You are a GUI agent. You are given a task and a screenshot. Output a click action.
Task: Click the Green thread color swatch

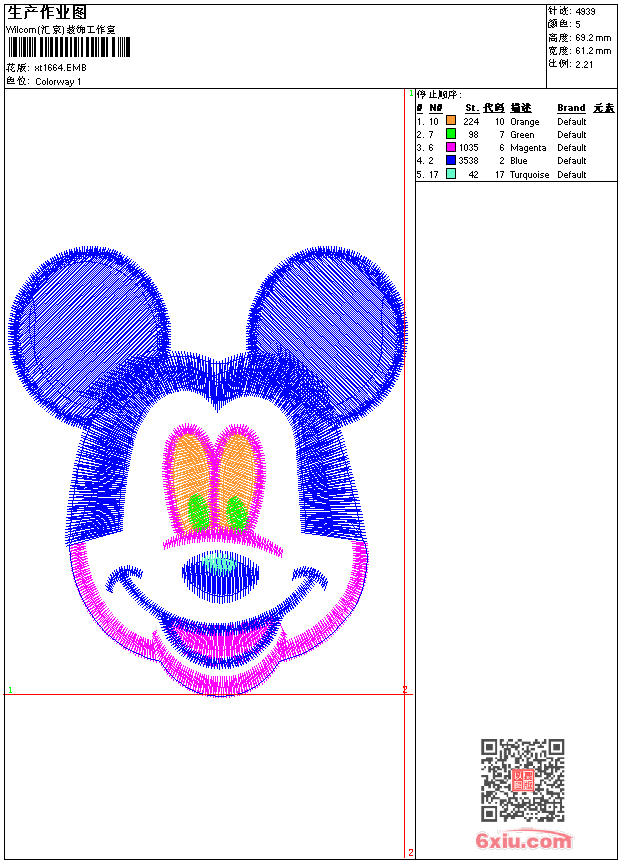pos(451,133)
